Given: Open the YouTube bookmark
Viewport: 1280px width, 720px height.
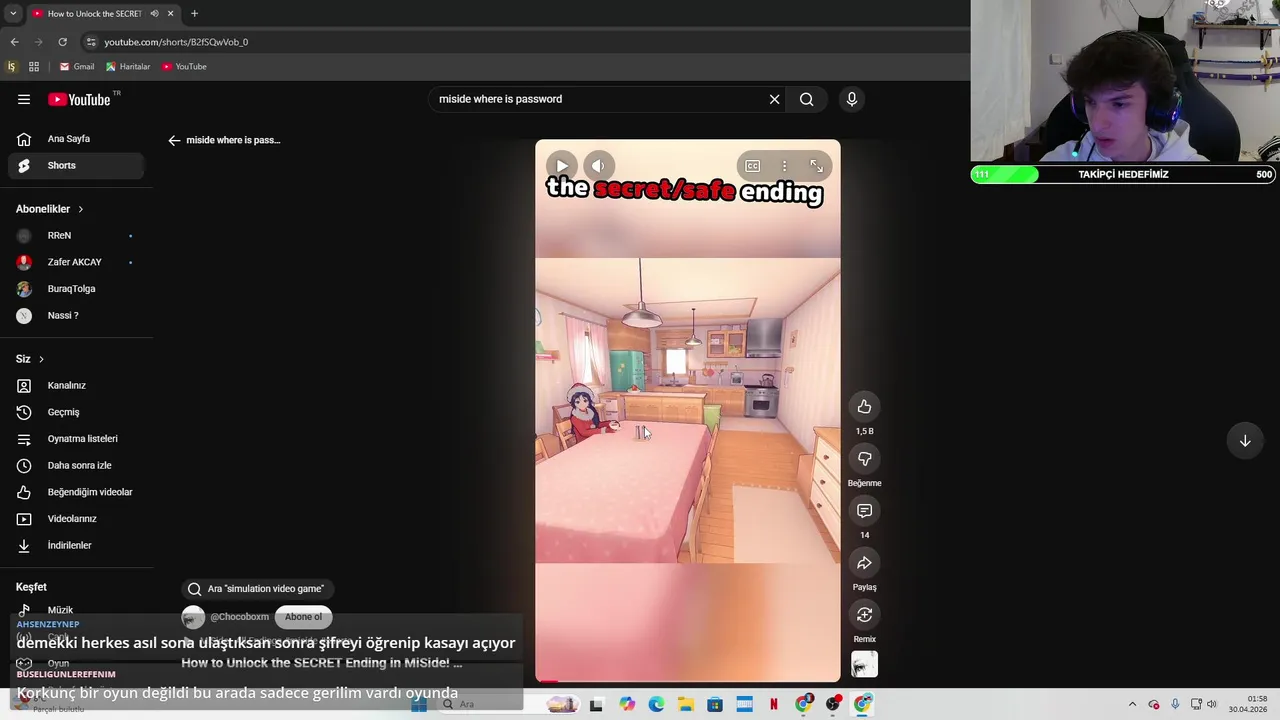Looking at the screenshot, I should pos(184,67).
